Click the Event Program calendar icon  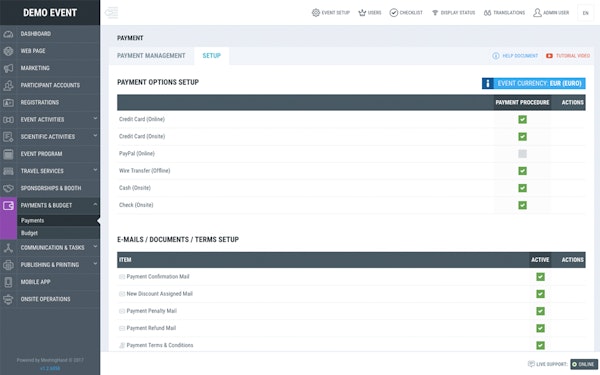8,154
